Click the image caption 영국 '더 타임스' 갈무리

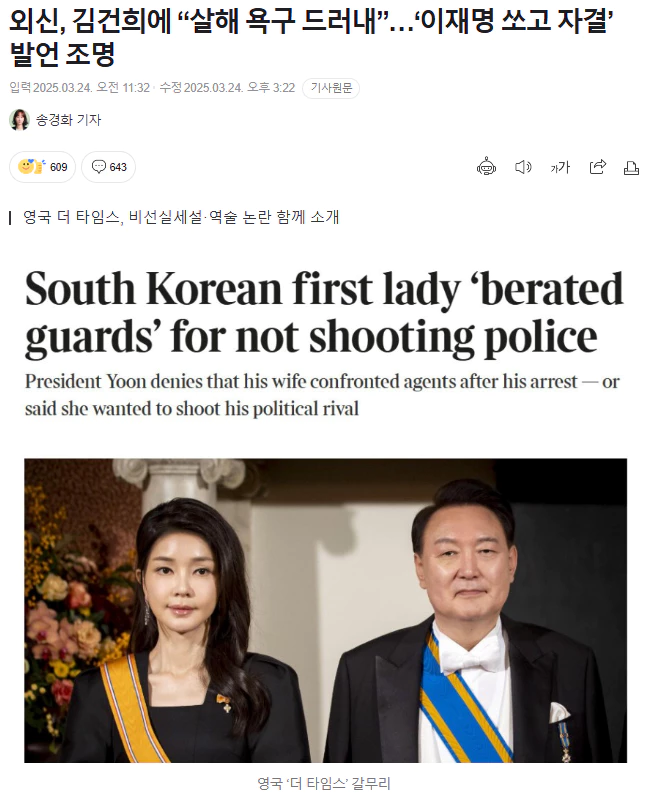coord(324,783)
